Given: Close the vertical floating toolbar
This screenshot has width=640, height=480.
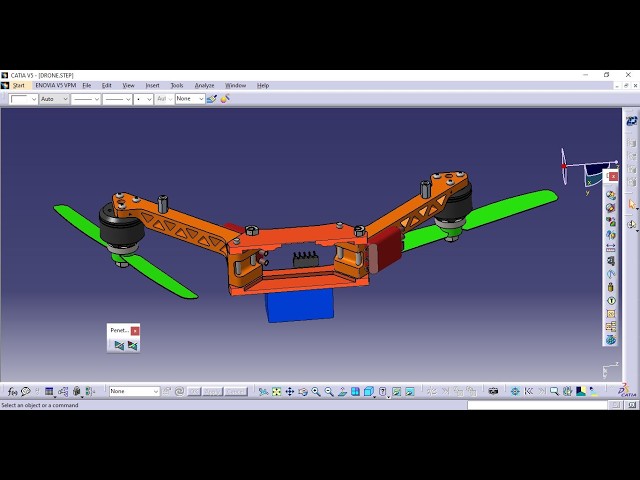Looking at the screenshot, I should pyautogui.click(x=613, y=176).
